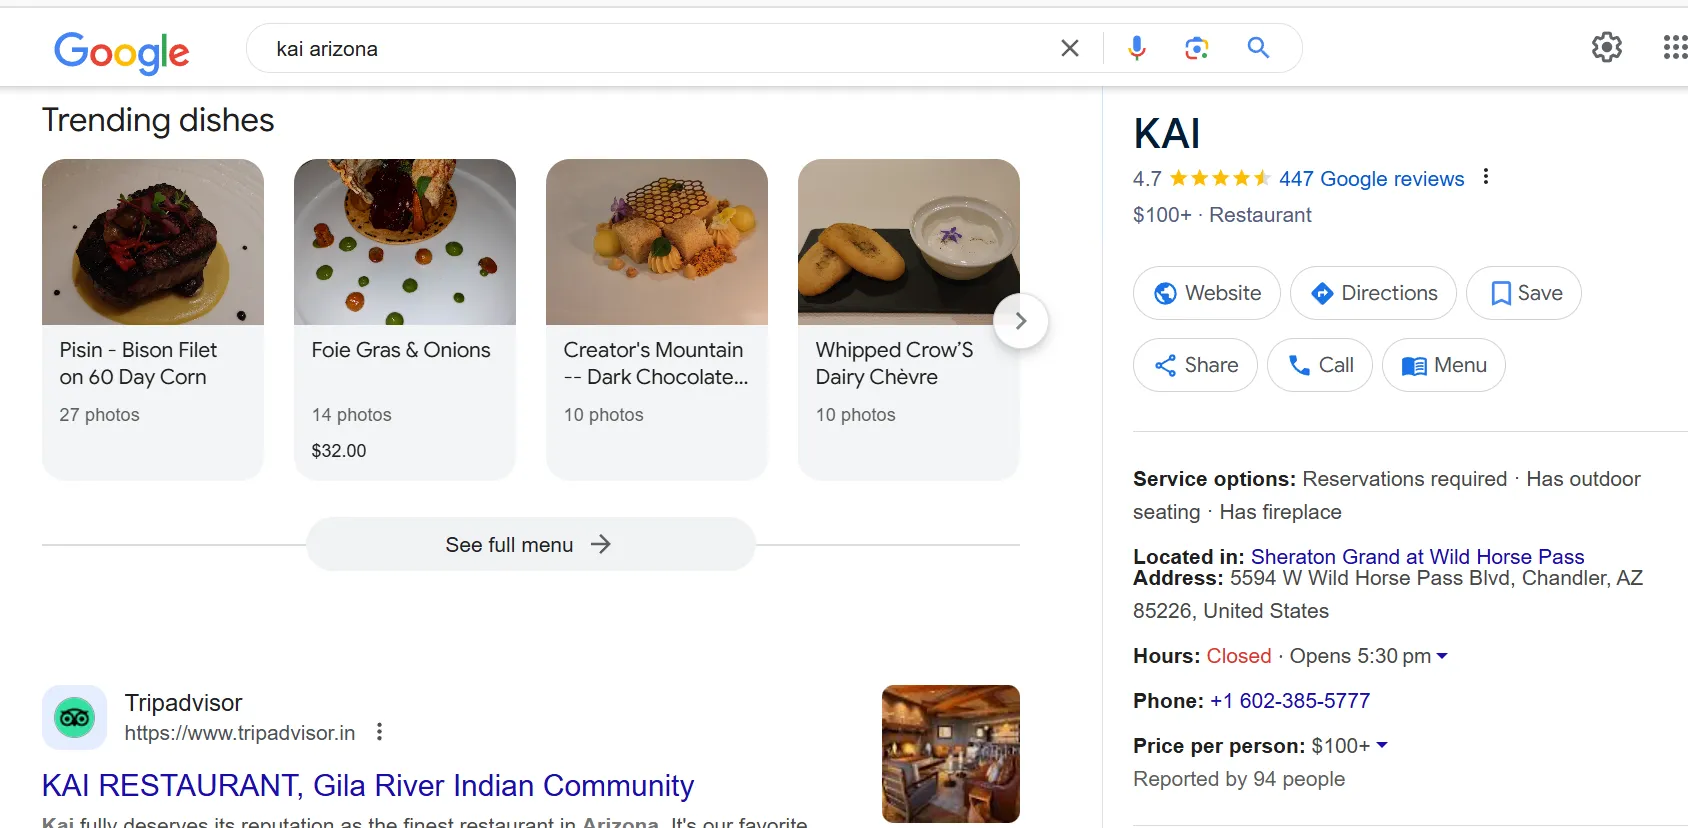1688x828 pixels.
Task: Open KAI's Menu button
Action: point(1444,365)
